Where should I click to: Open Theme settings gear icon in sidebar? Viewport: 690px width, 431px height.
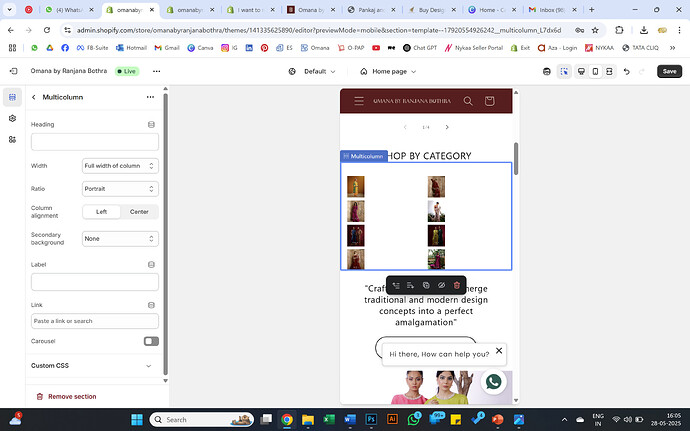(12, 118)
